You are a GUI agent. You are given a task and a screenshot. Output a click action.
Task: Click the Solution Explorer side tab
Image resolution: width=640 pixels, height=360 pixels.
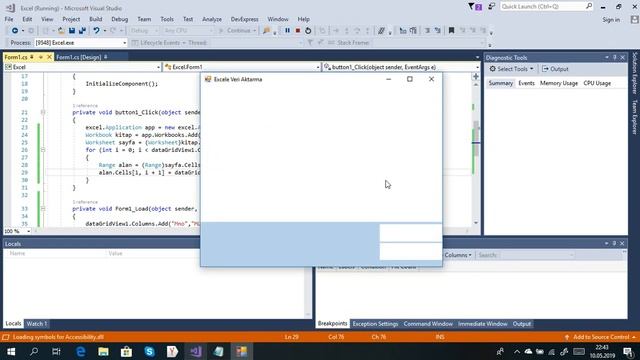[634, 74]
